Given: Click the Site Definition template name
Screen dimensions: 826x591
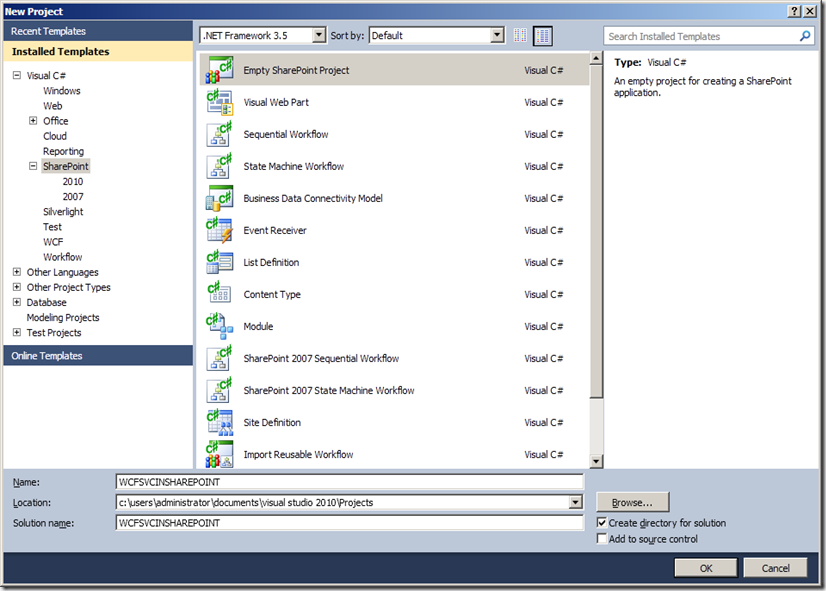Looking at the screenshot, I should (x=272, y=422).
